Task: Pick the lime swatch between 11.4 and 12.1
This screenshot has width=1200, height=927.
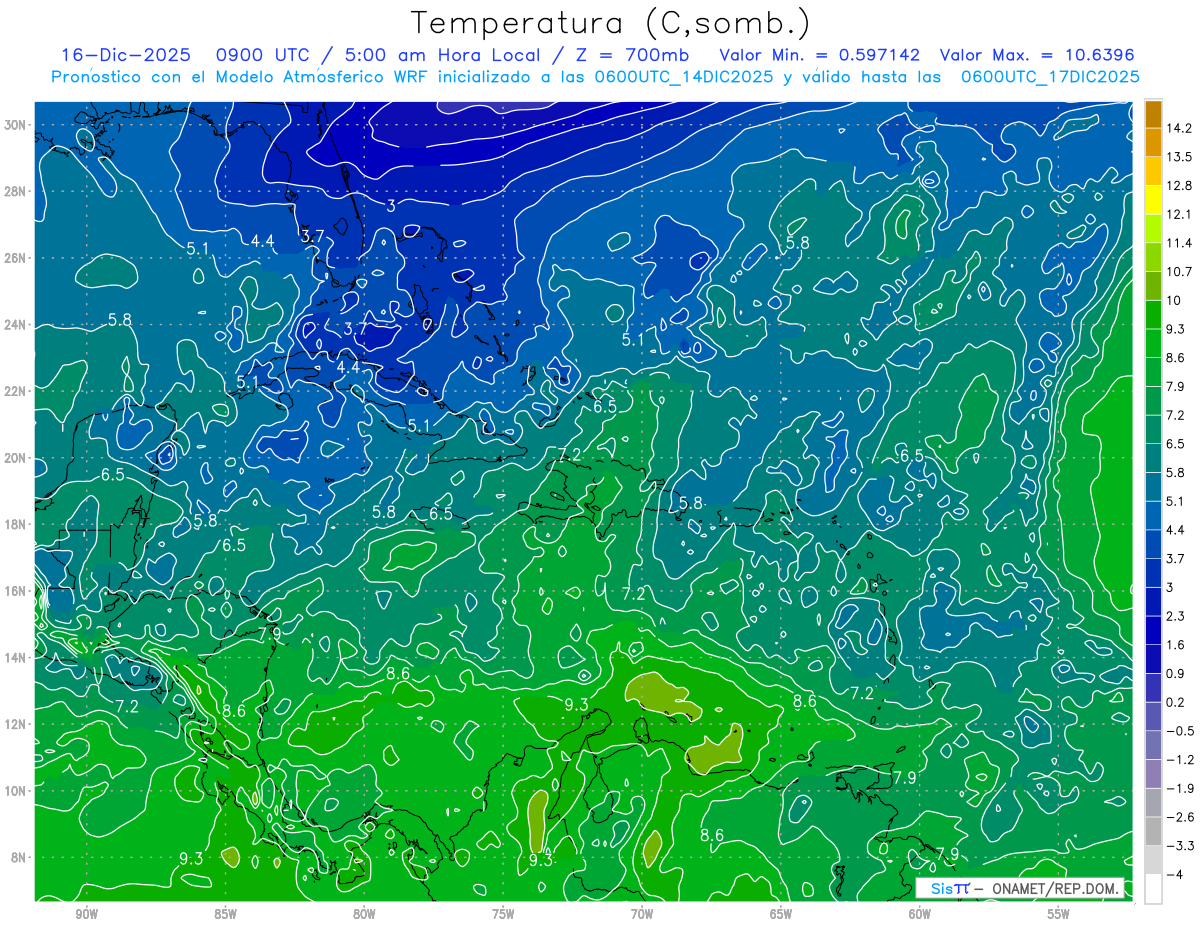Action: [1153, 228]
